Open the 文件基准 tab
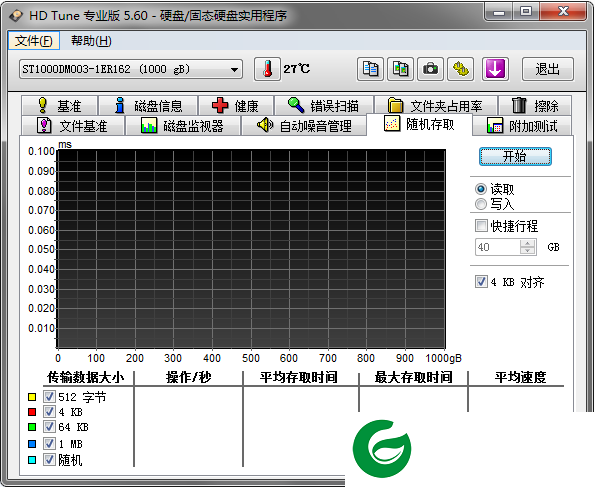The image size is (595, 487). coord(73,126)
